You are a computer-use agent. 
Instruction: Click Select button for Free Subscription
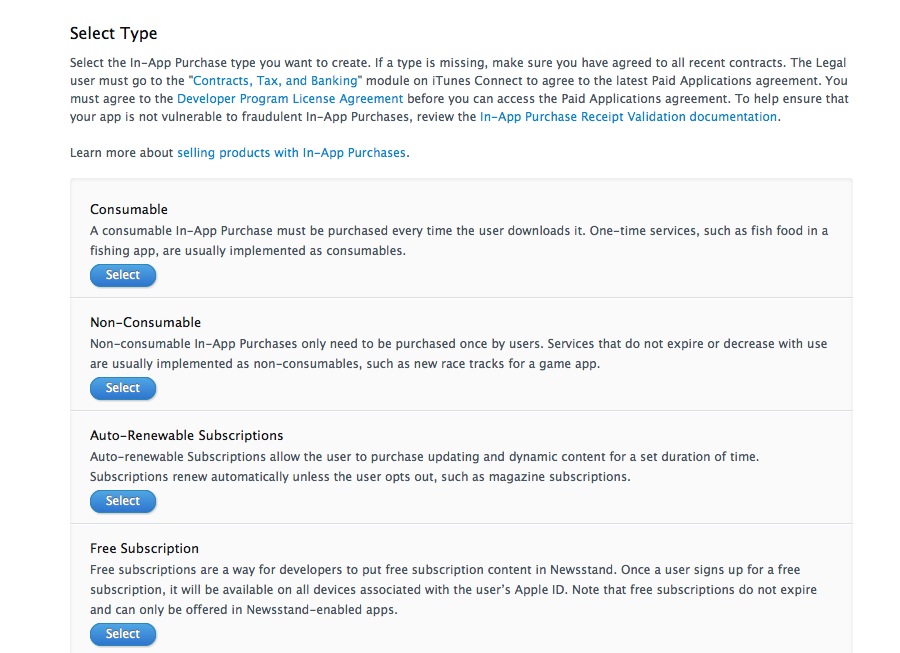click(123, 634)
